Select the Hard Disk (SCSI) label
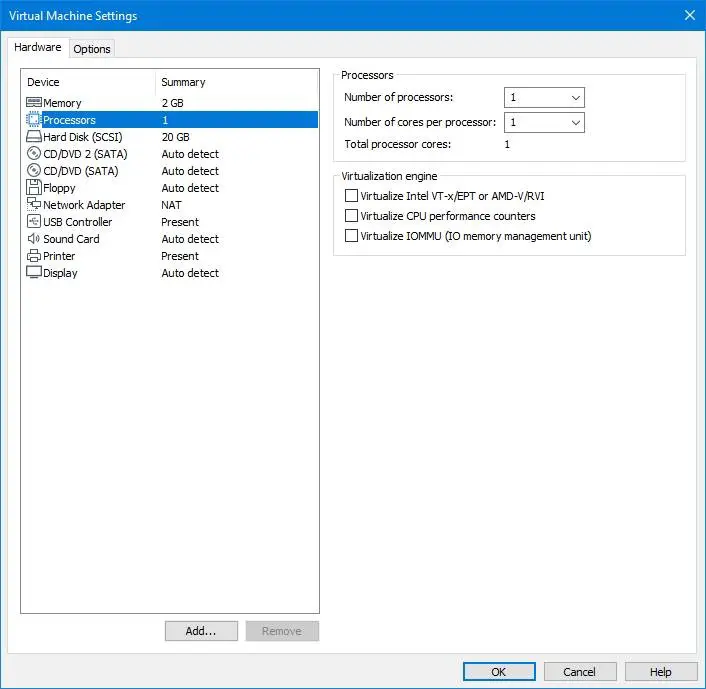 [x=83, y=137]
